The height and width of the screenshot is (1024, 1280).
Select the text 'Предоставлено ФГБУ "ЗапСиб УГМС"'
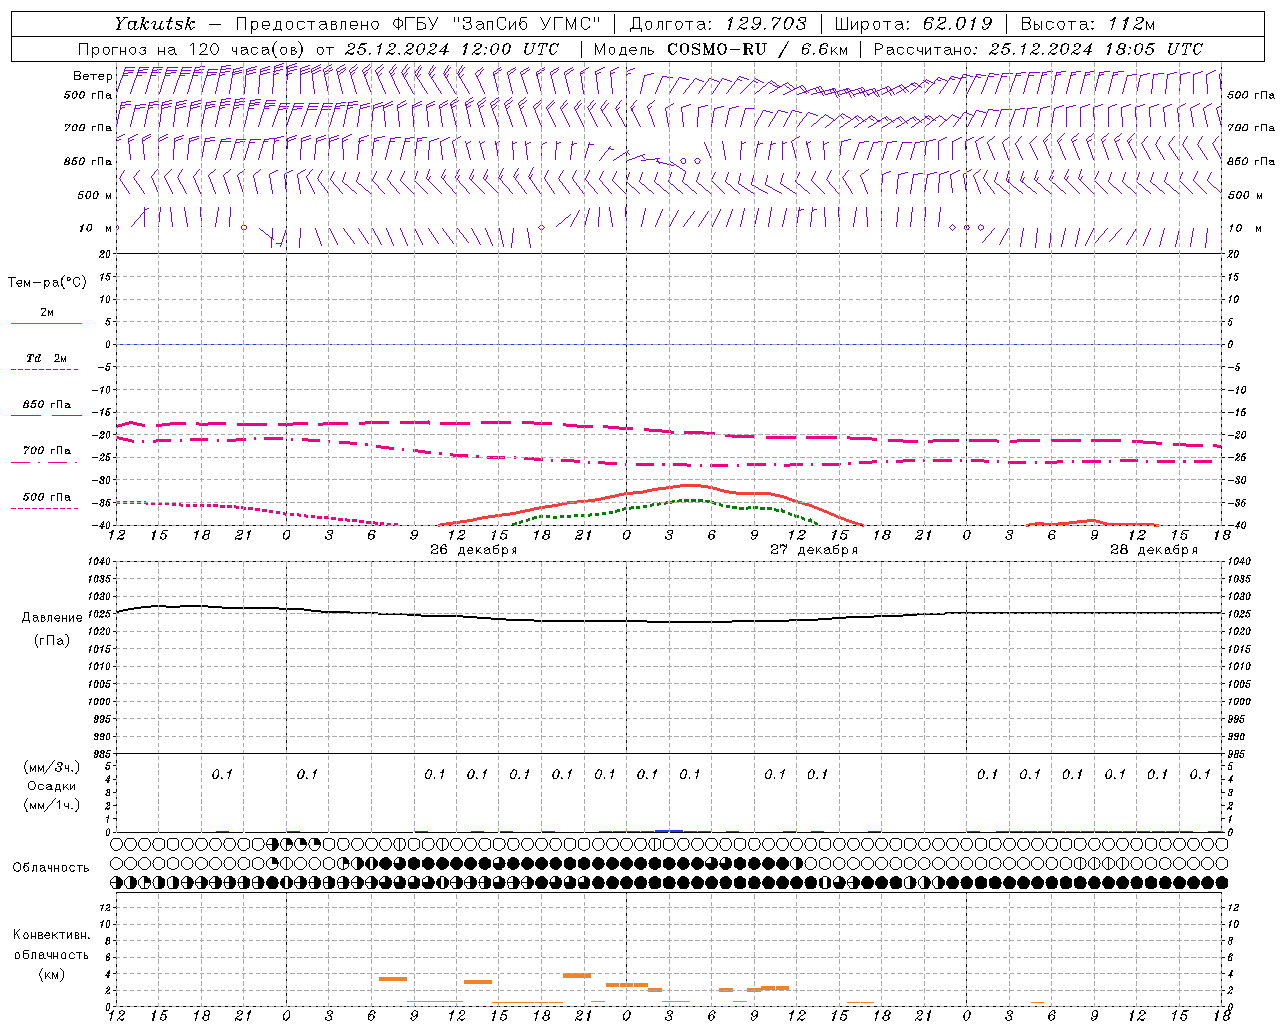pos(418,24)
